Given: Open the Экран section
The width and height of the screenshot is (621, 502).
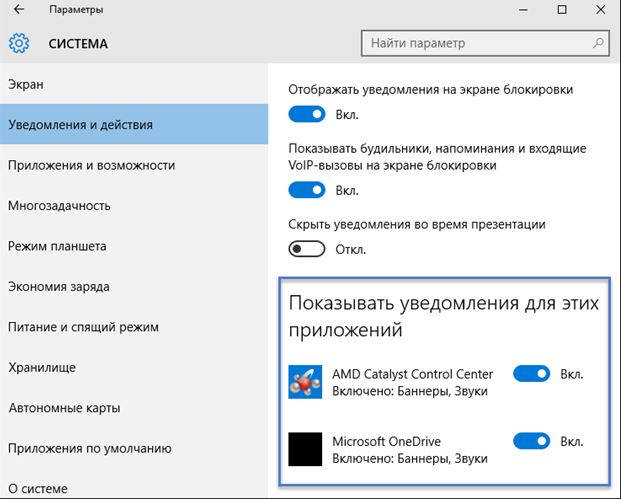Looking at the screenshot, I should point(134,84).
